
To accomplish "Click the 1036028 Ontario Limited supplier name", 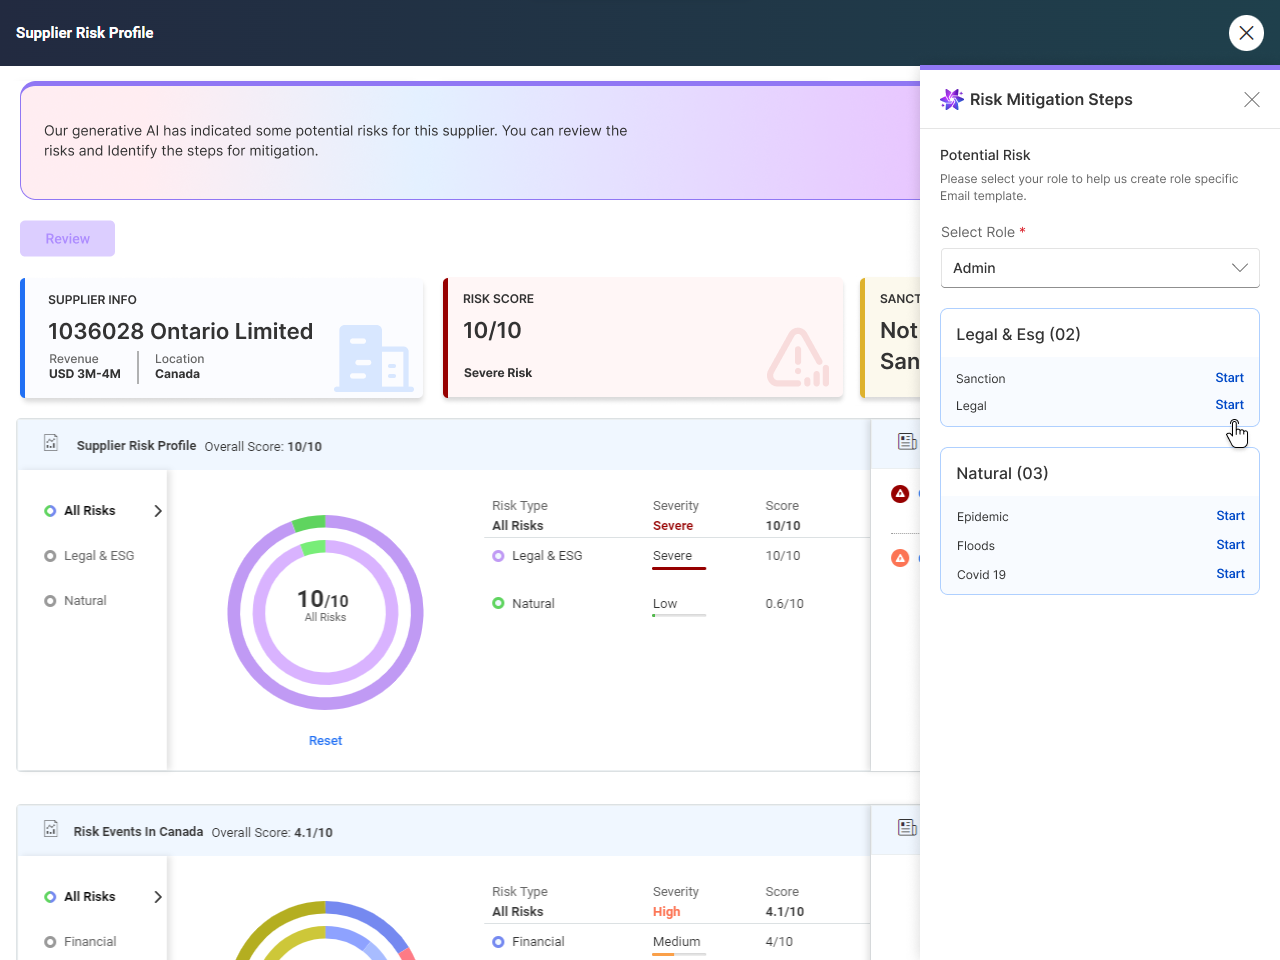I will (x=181, y=331).
